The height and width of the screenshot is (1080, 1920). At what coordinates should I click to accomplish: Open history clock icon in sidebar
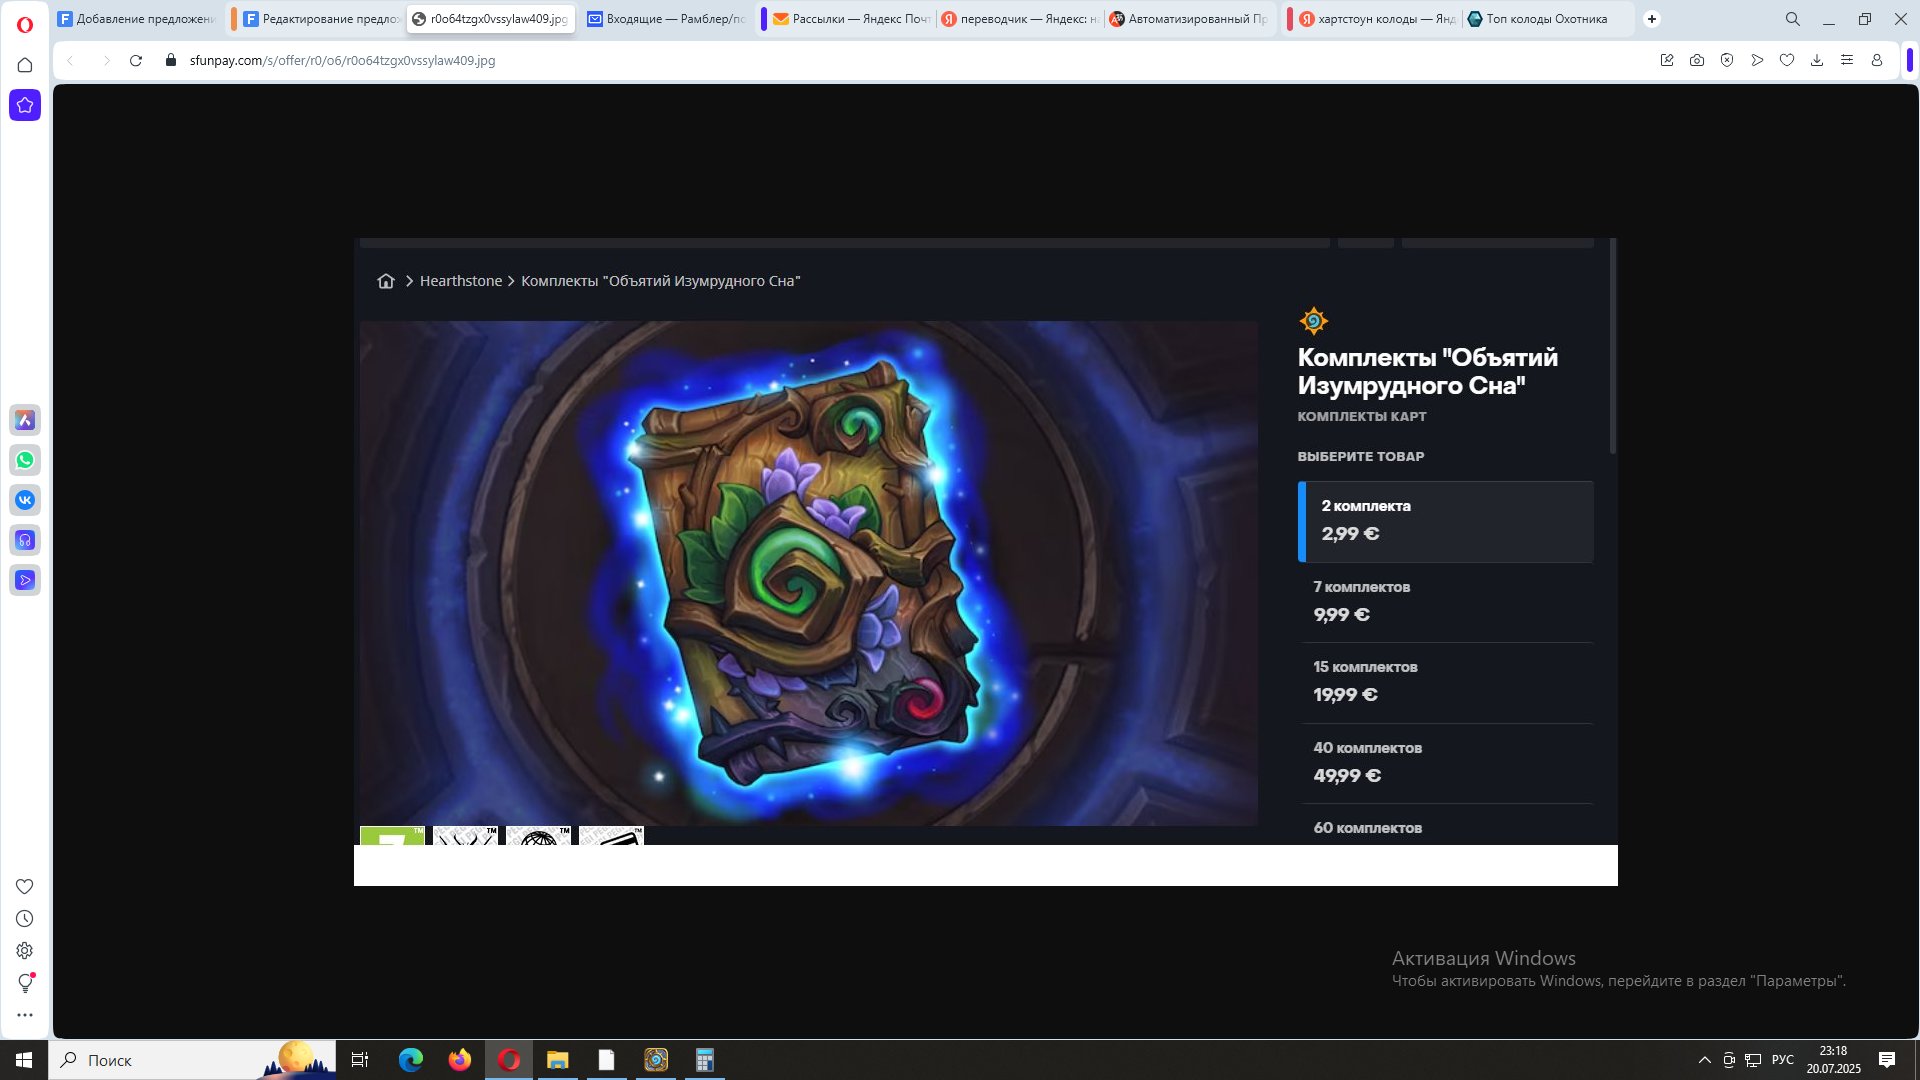(x=25, y=919)
